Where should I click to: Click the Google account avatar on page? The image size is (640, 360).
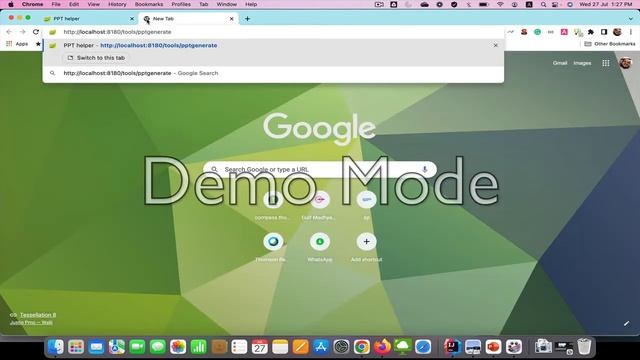pyautogui.click(x=625, y=63)
